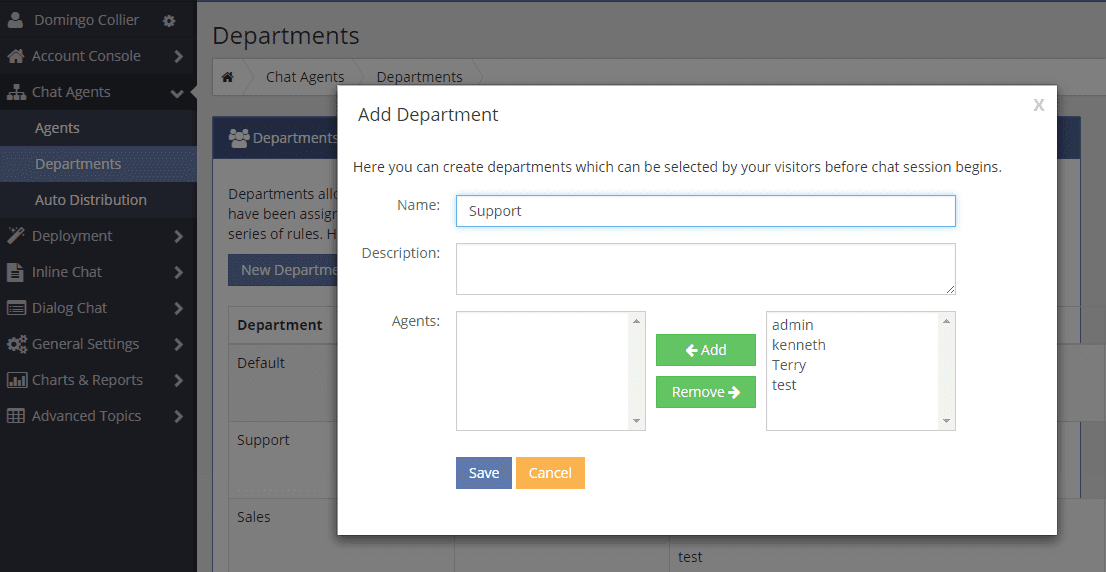This screenshot has height=572, width=1106.
Task: Click the Inline Chat document icon
Action: coord(16,272)
